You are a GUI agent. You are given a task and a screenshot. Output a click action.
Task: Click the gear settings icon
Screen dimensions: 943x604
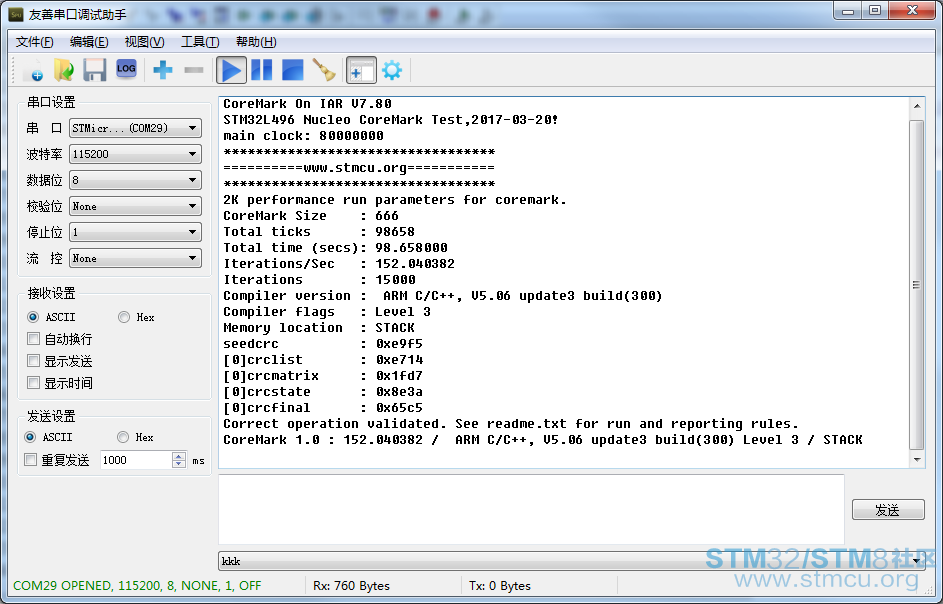click(392, 70)
